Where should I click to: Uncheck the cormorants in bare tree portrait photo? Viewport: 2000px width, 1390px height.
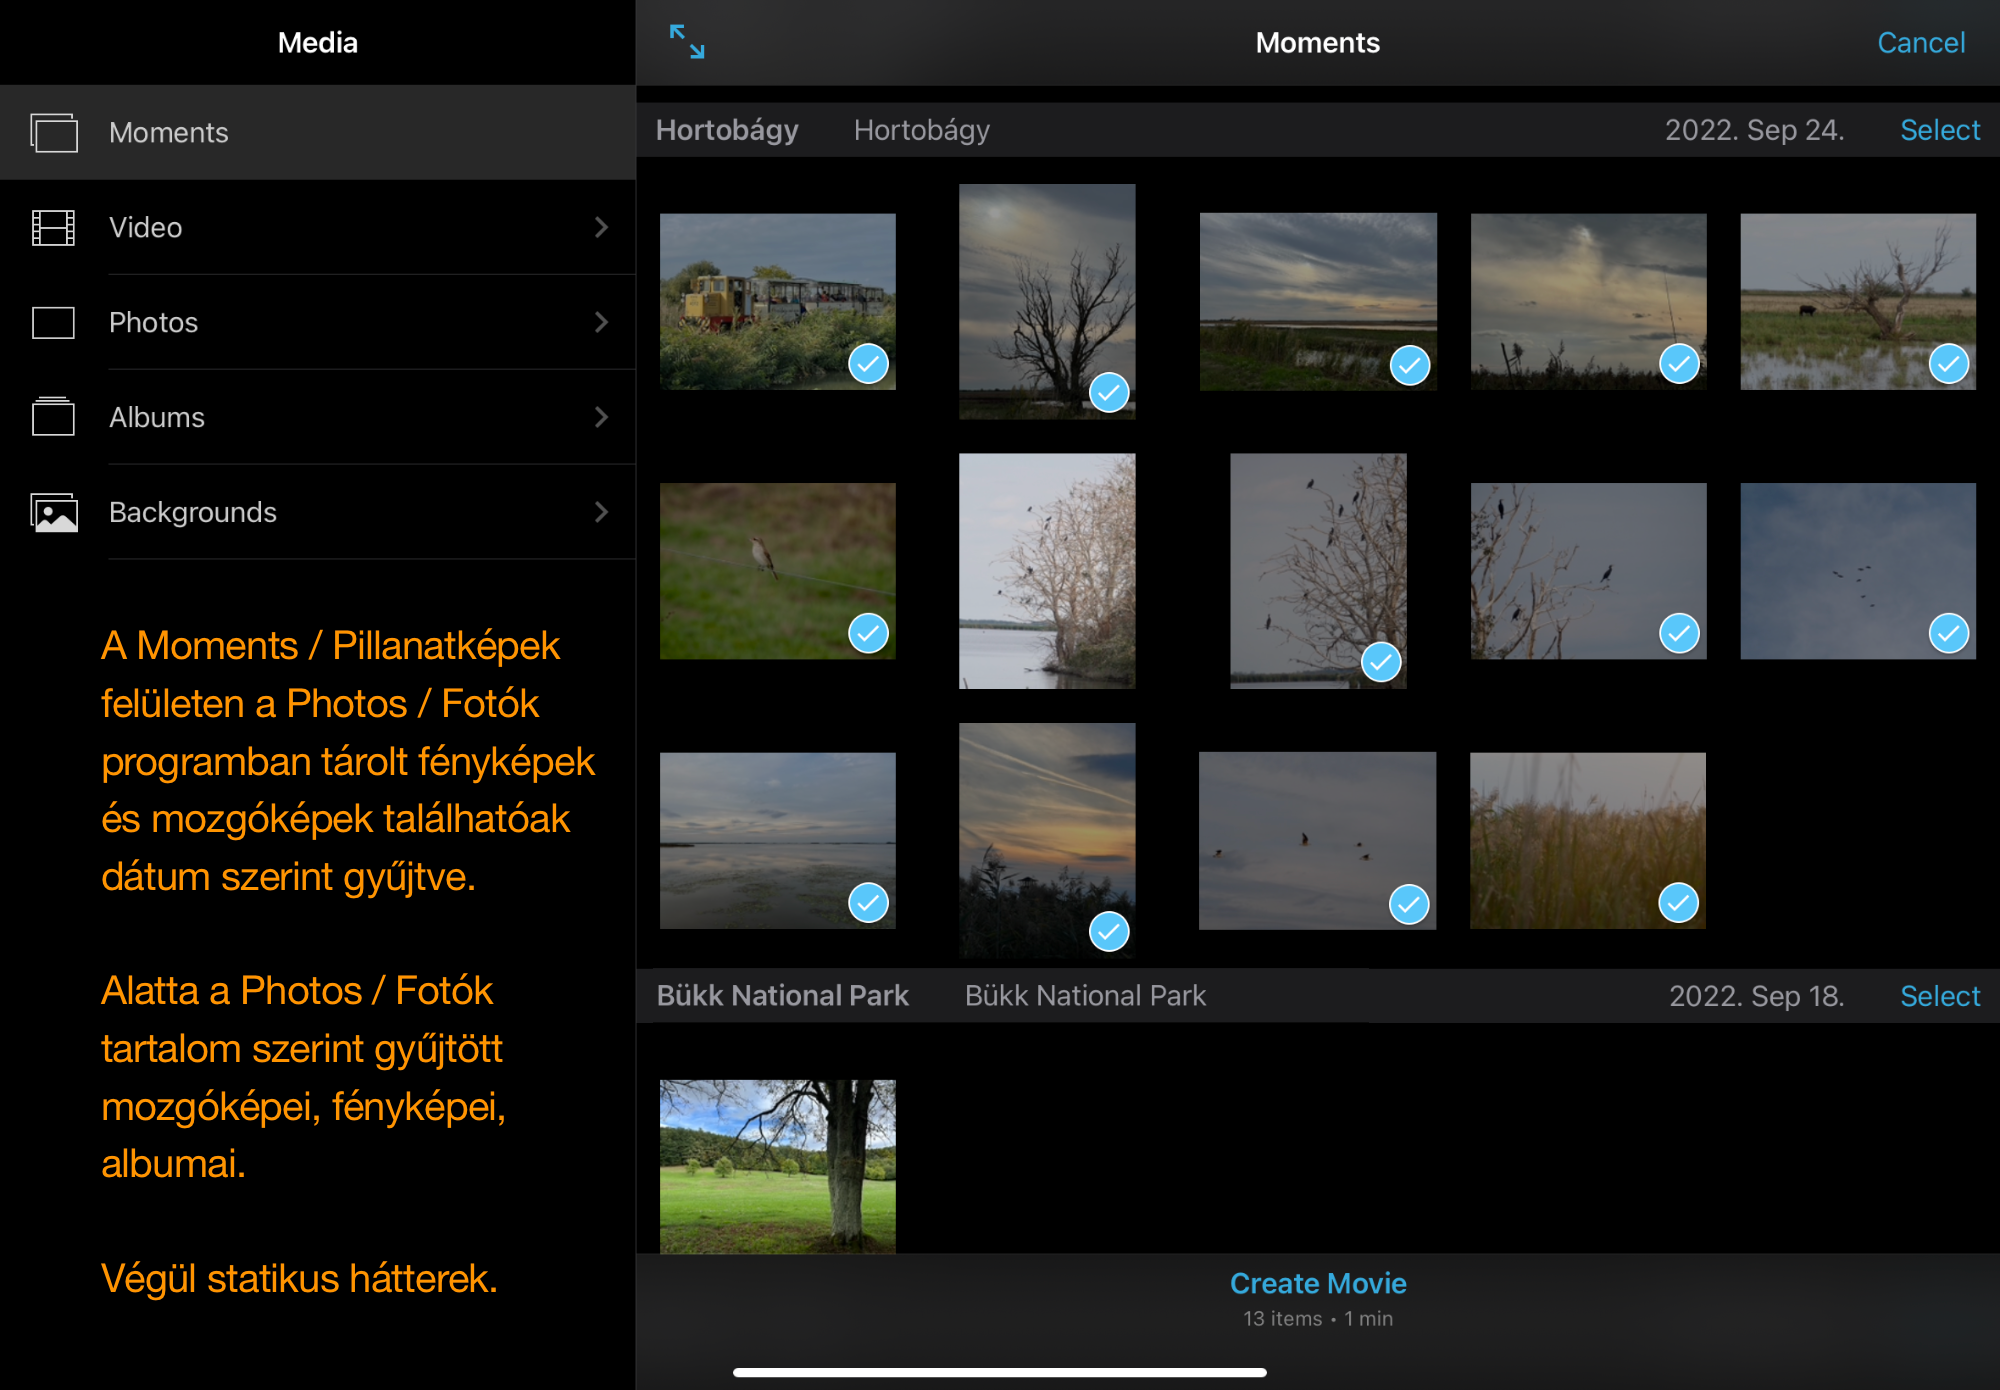[x=1381, y=662]
